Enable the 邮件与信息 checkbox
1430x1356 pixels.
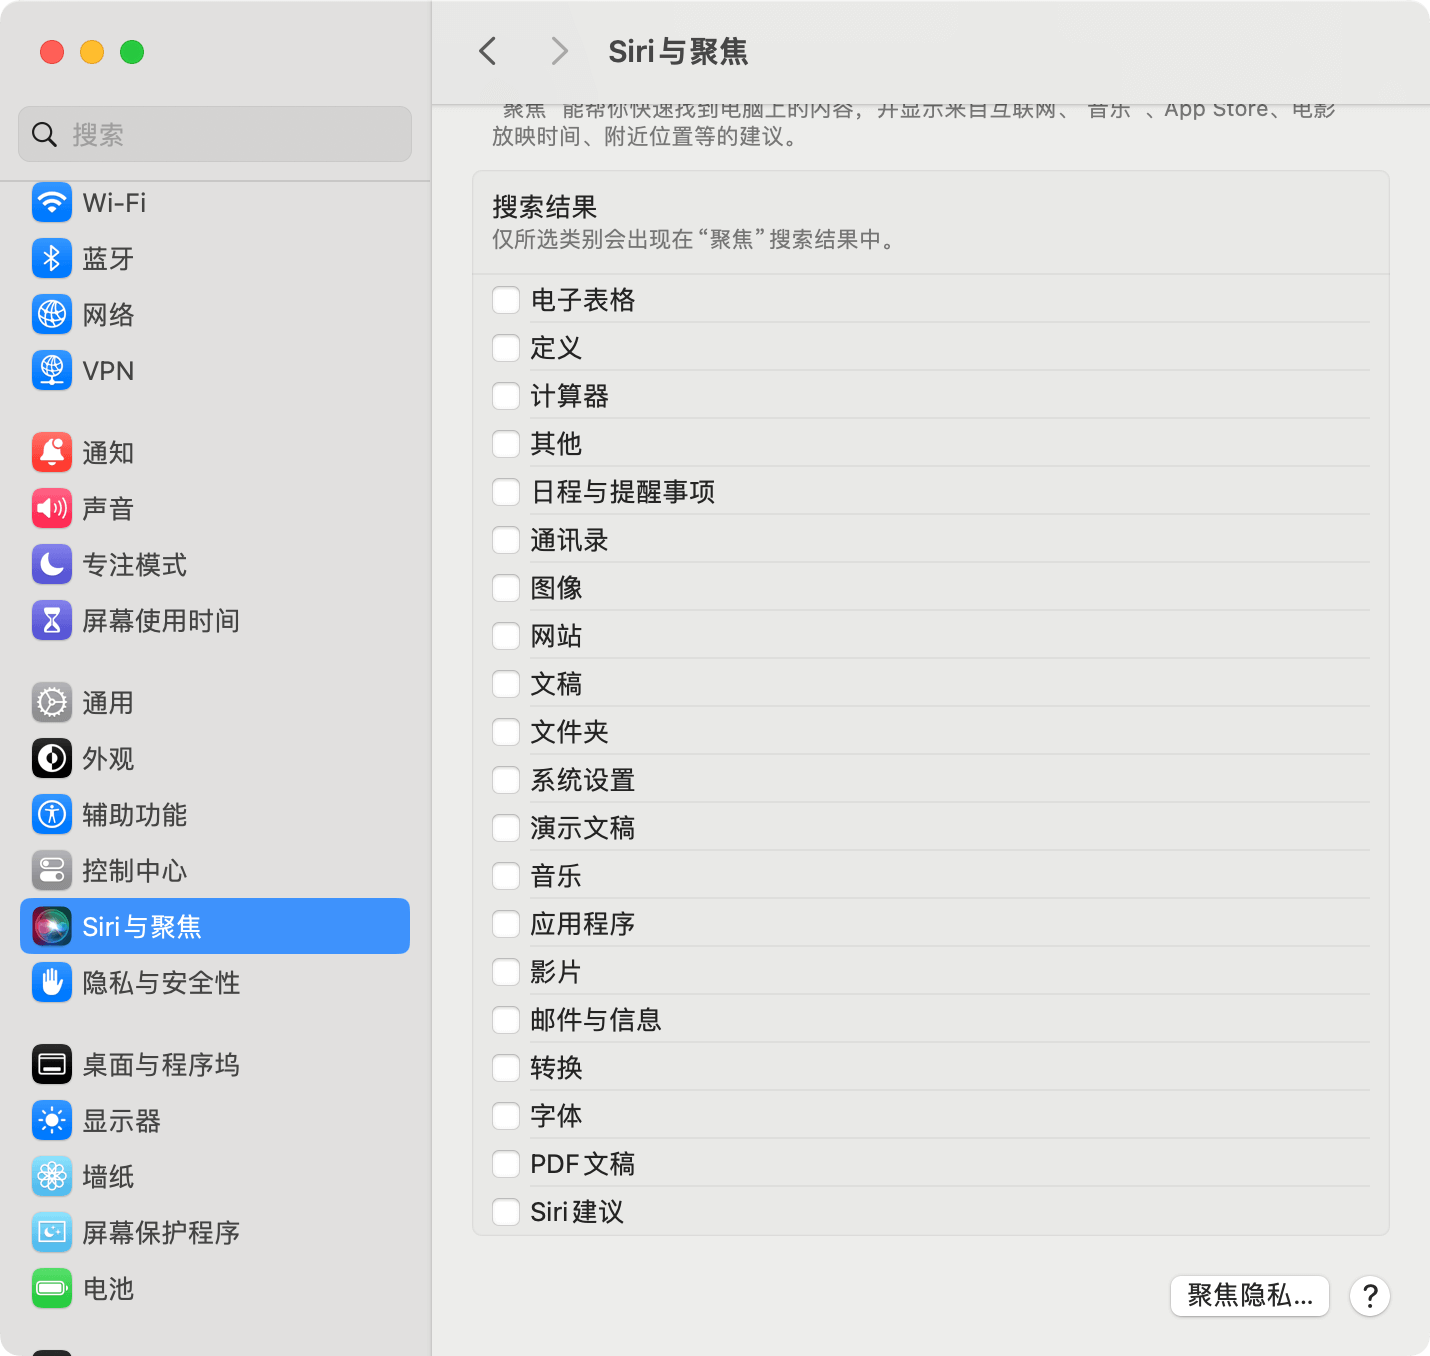coord(506,1020)
